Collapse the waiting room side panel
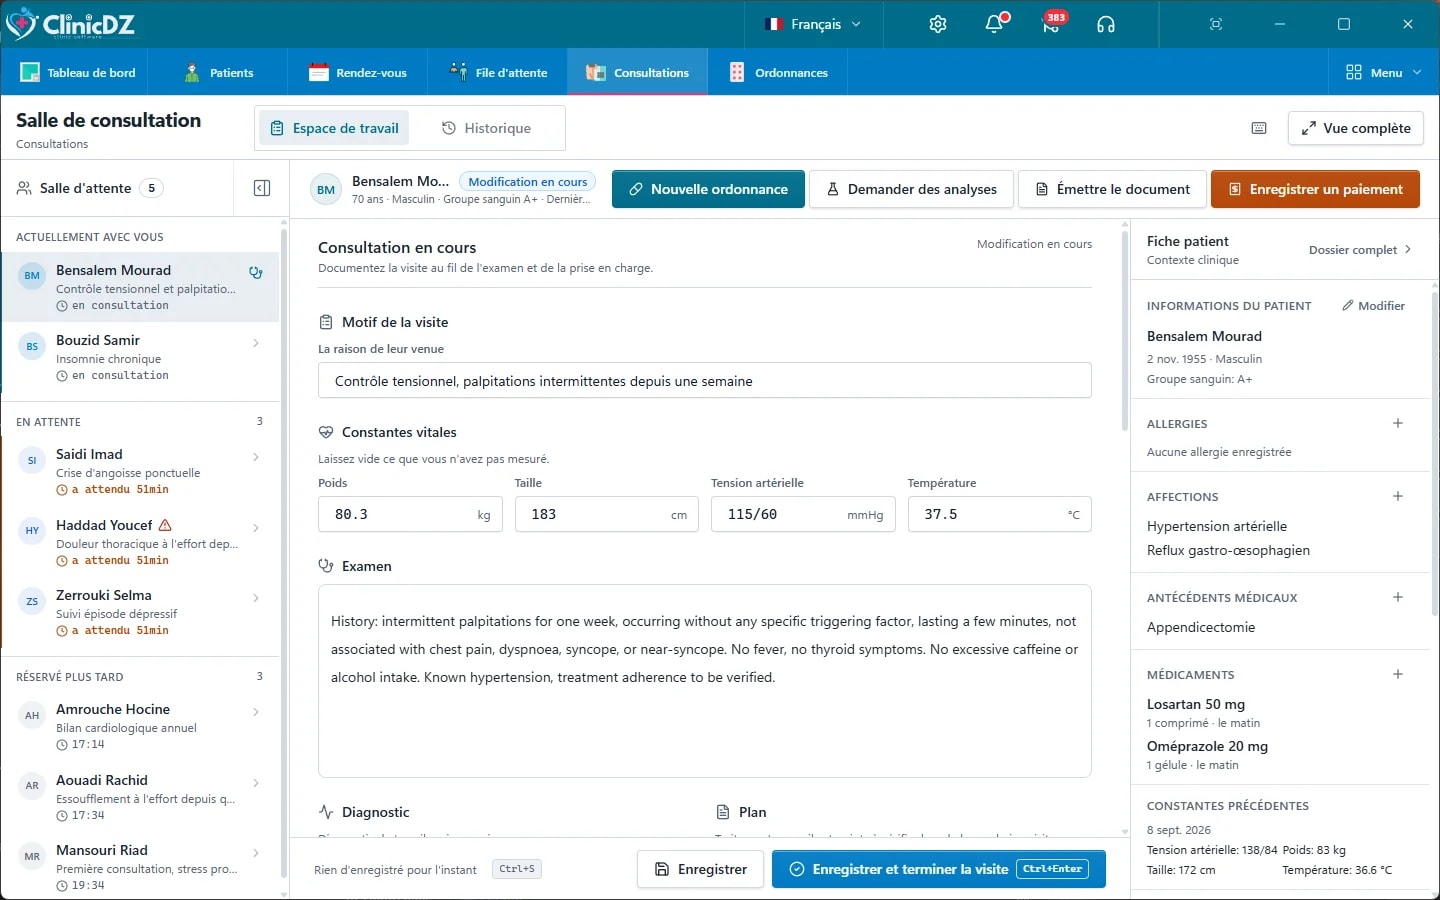Screen dimensions: 1440x900 pyautogui.click(x=262, y=188)
